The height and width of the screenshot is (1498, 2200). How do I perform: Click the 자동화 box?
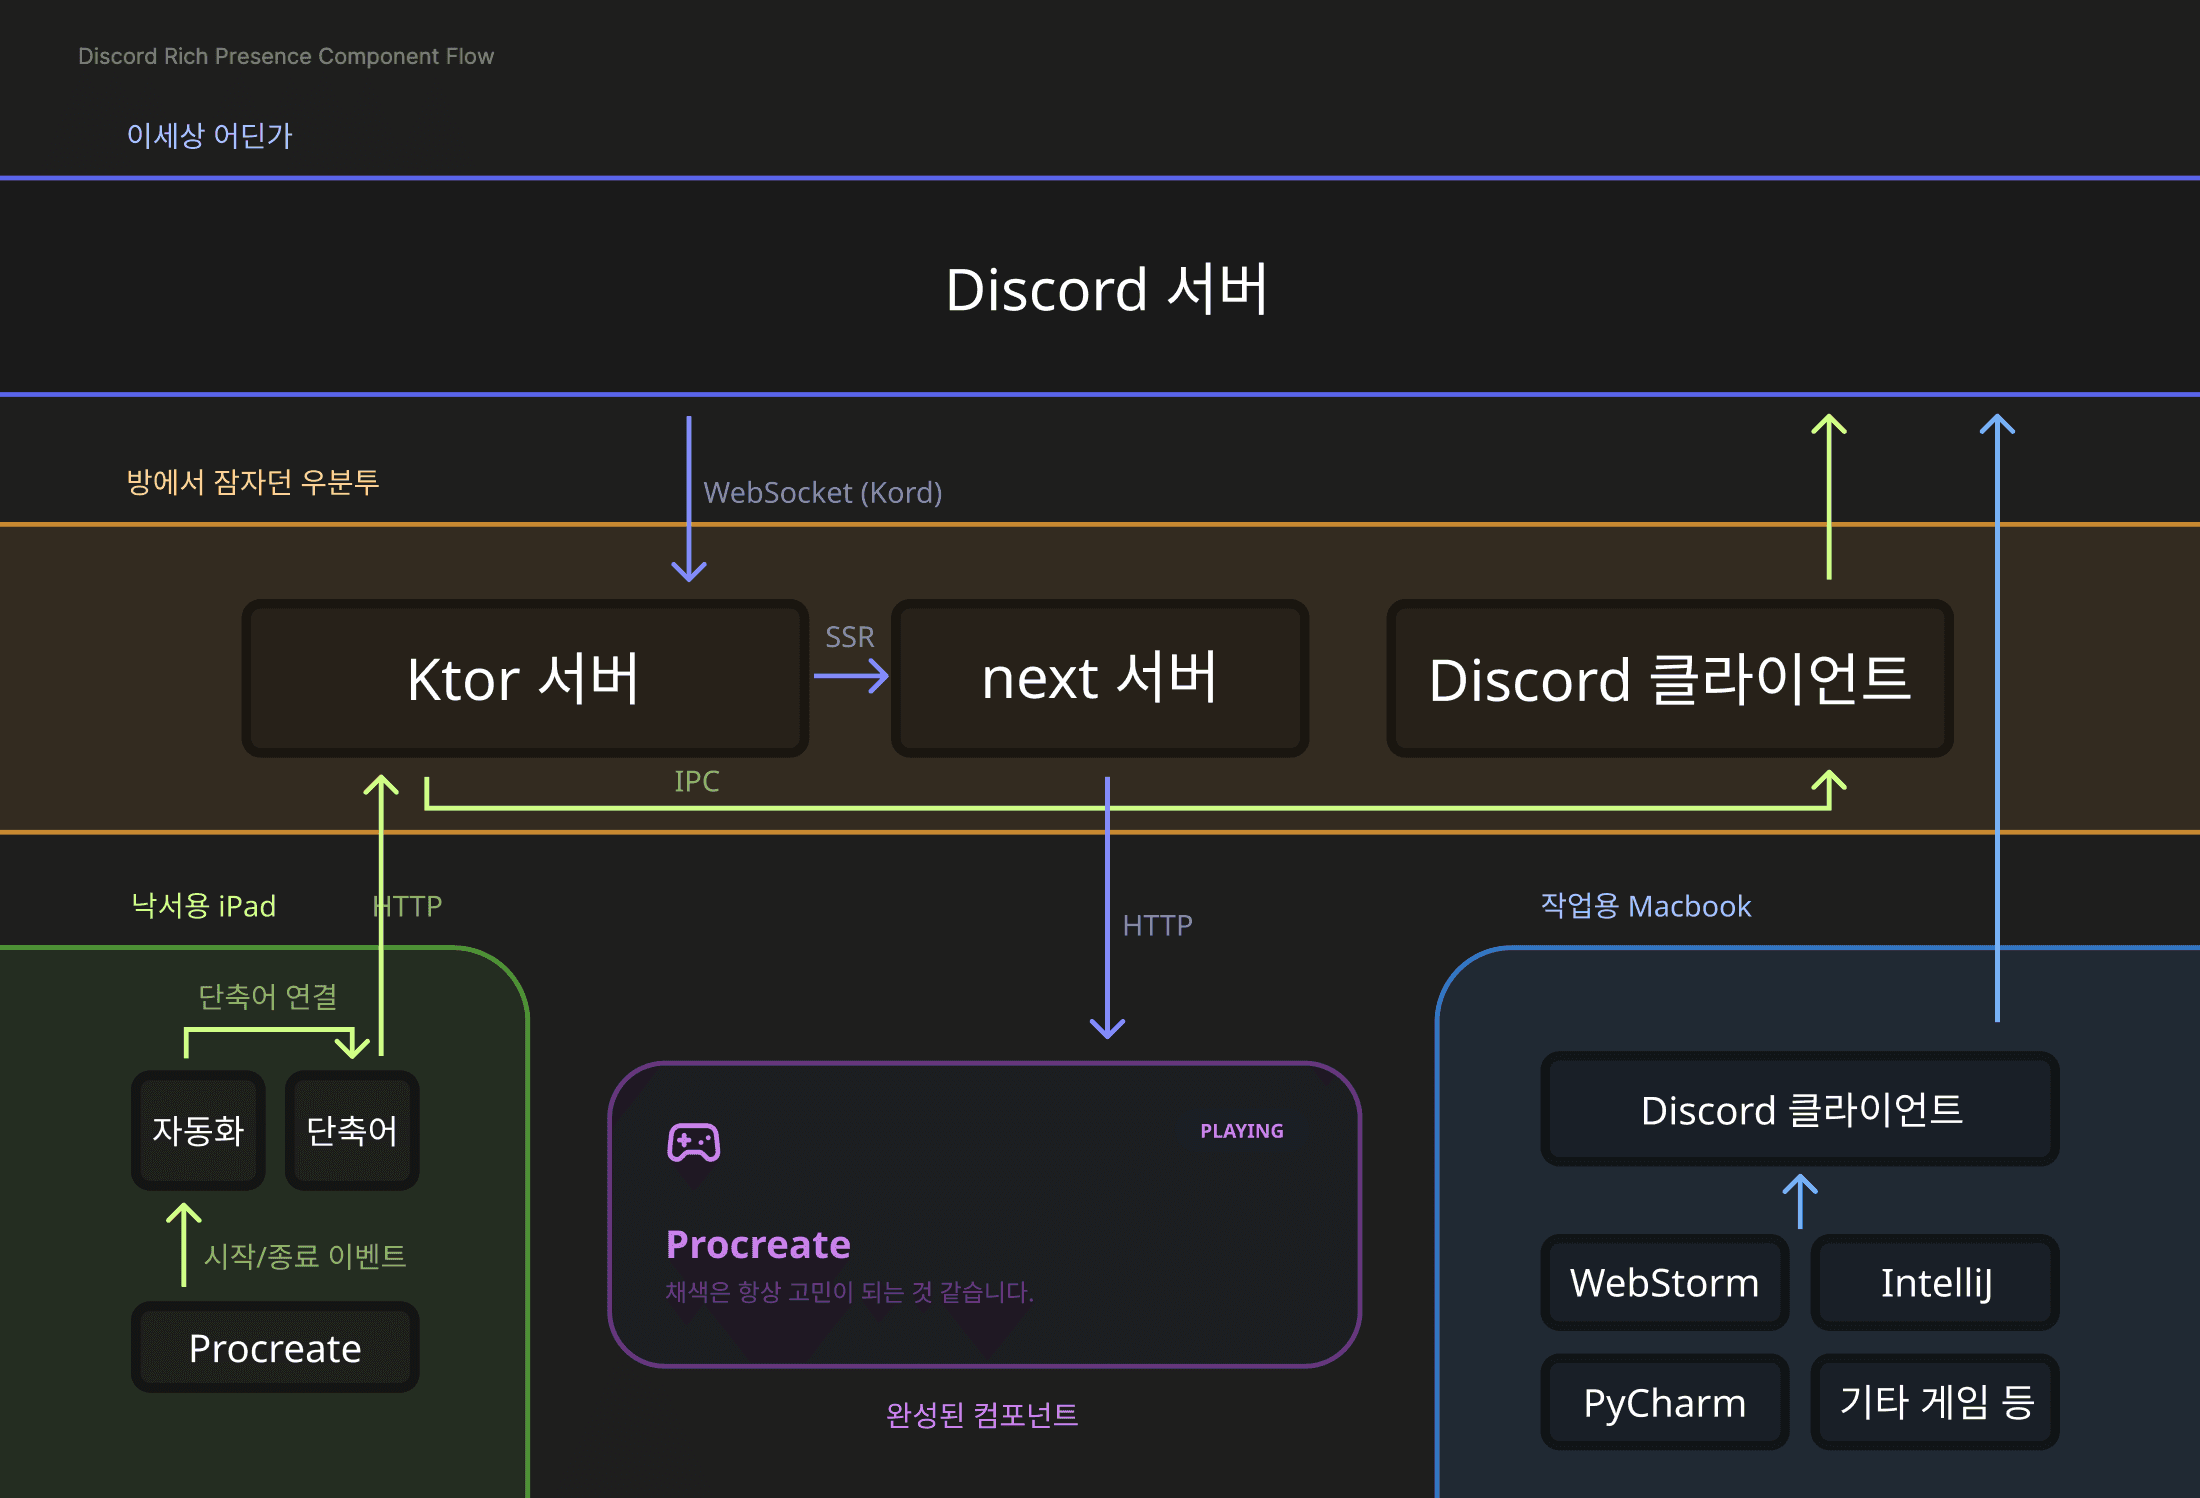[198, 1130]
